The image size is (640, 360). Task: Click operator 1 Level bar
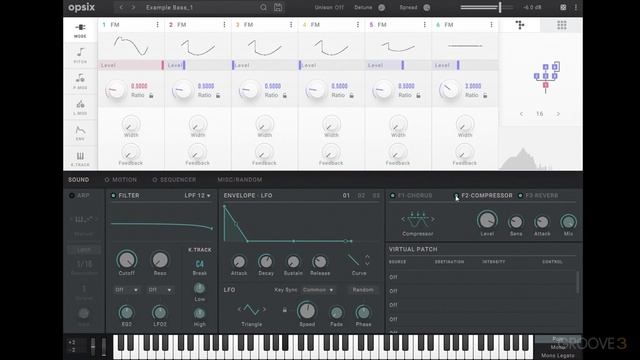pyautogui.click(x=131, y=65)
